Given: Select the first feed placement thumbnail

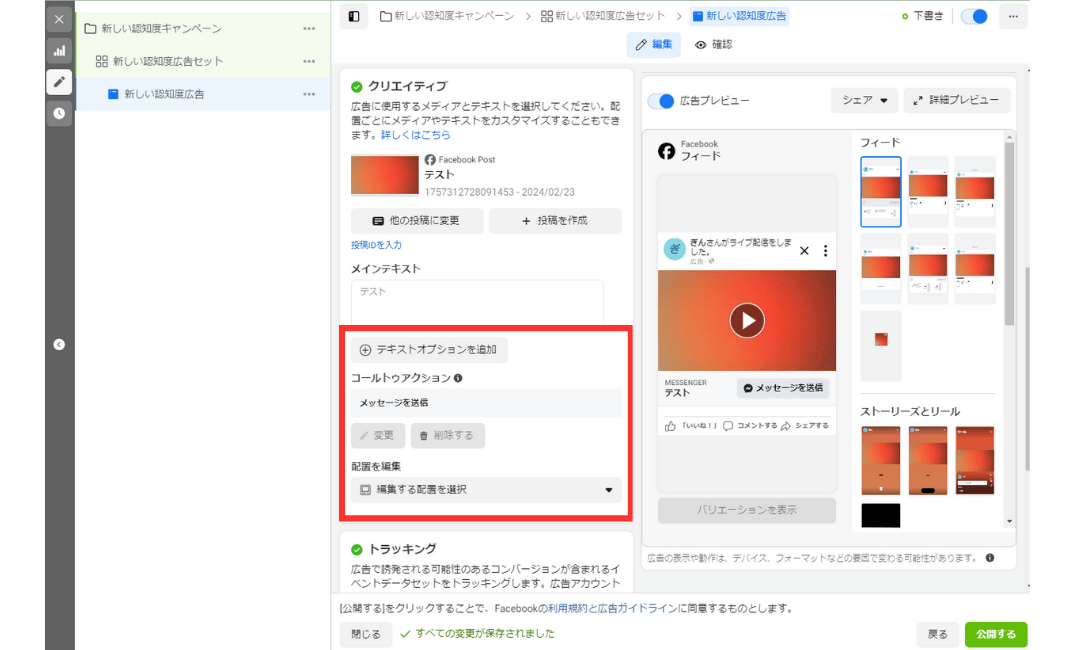Looking at the screenshot, I should point(880,191).
